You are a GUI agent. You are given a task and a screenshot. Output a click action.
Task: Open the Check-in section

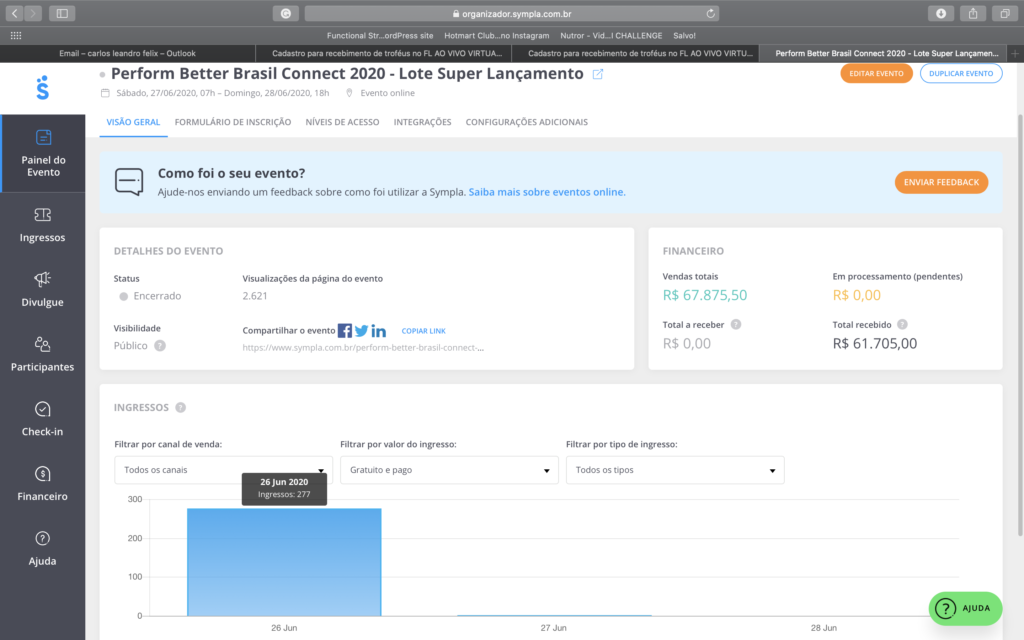pyautogui.click(x=42, y=419)
